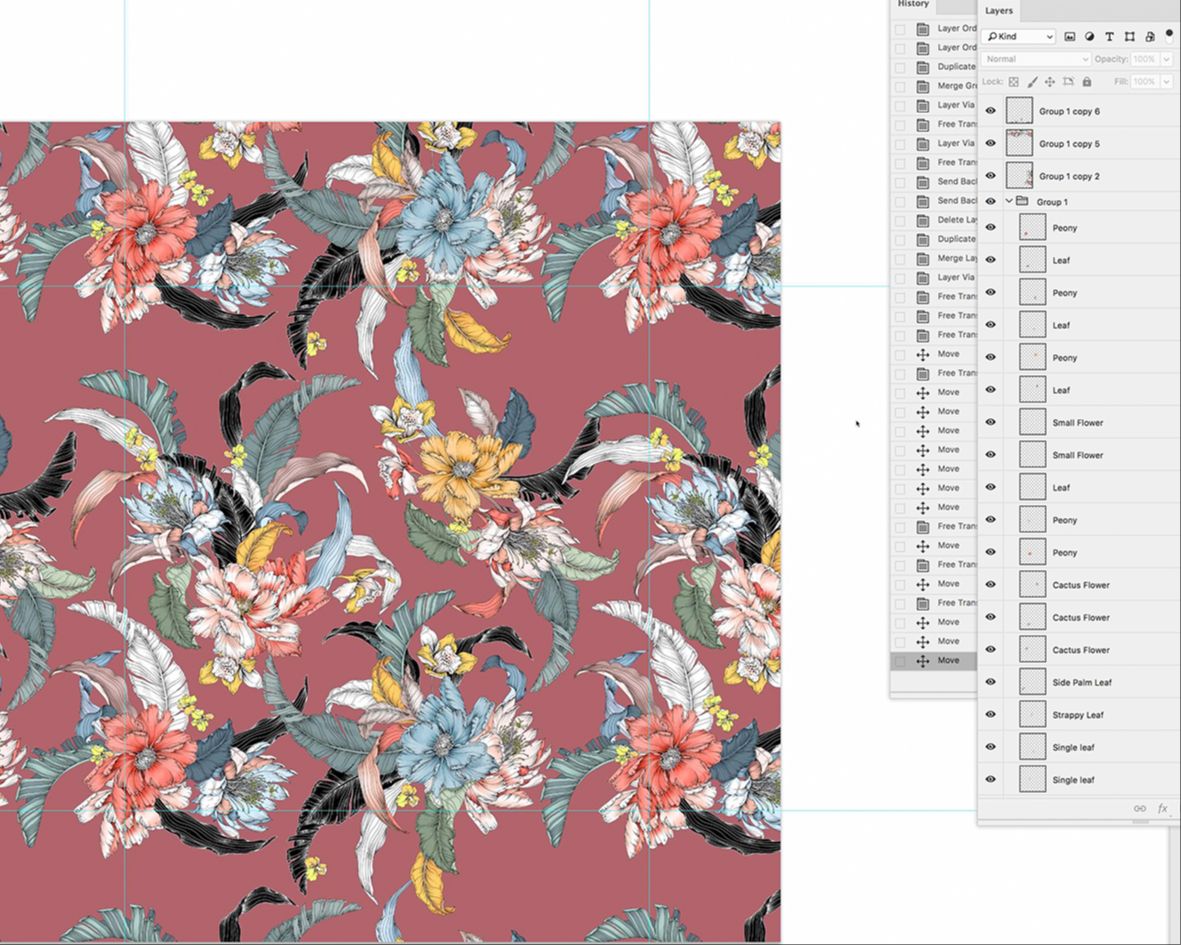Click the Group 1 folder icon
Screen dimensions: 1181x945
pyautogui.click(x=1022, y=201)
